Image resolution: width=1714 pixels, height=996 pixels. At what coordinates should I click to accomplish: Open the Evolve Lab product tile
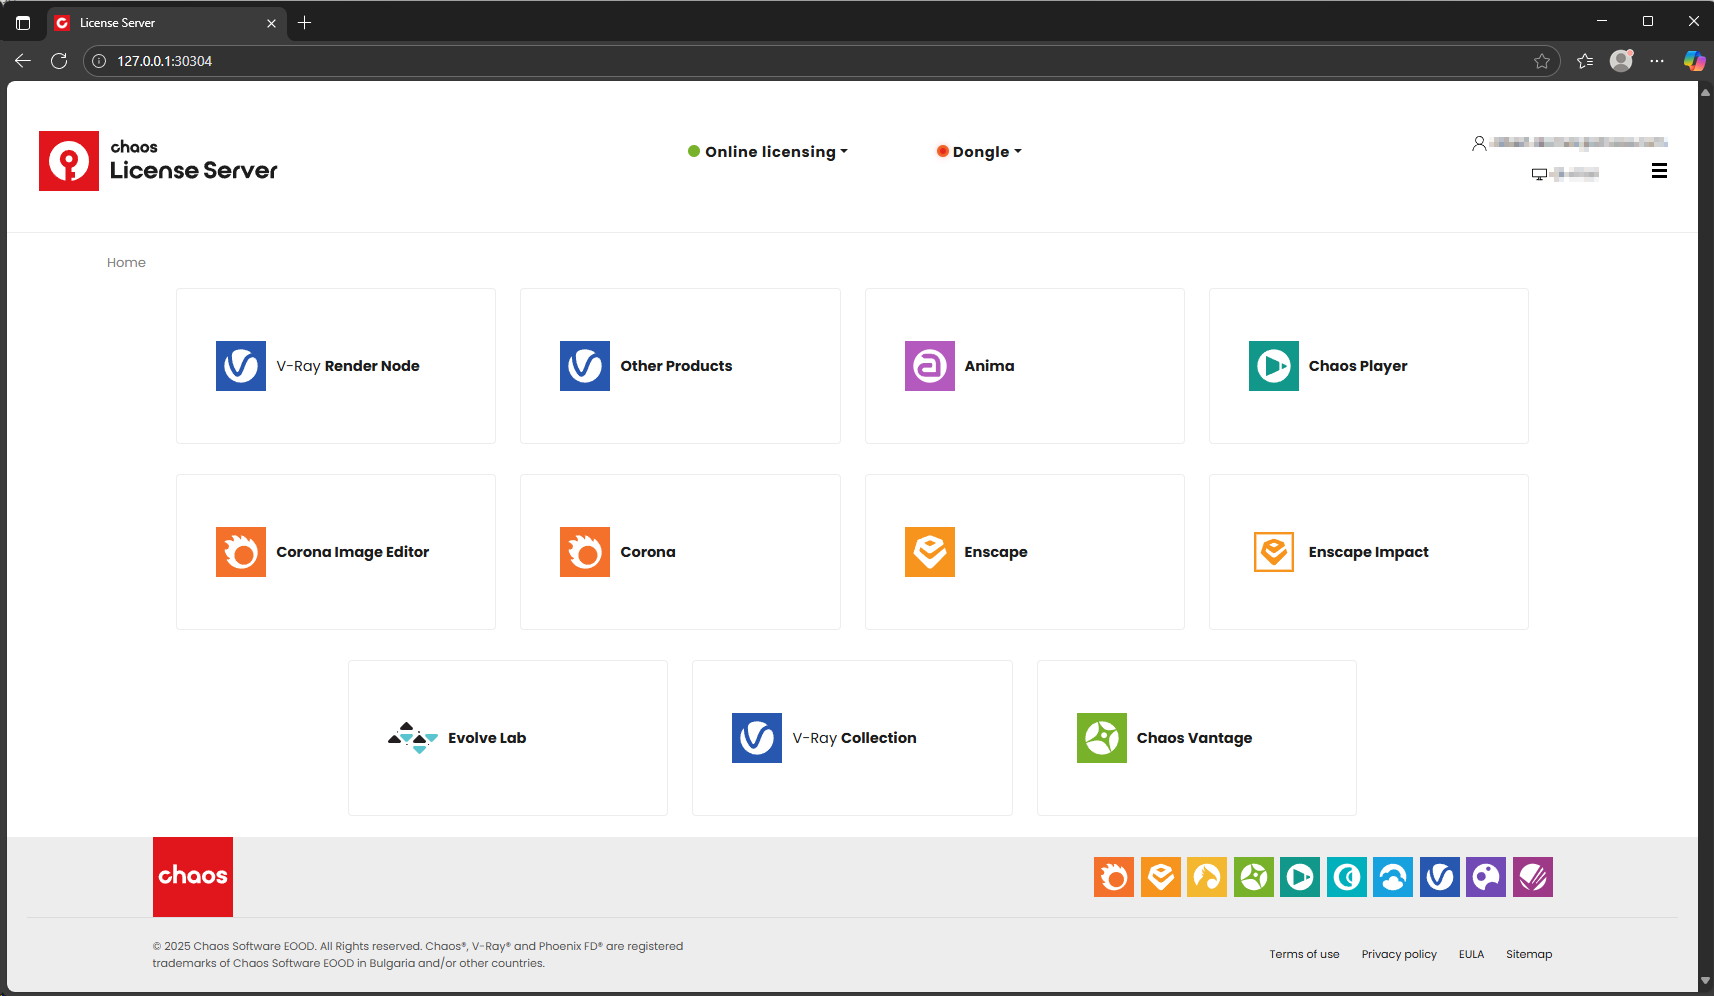coord(507,738)
